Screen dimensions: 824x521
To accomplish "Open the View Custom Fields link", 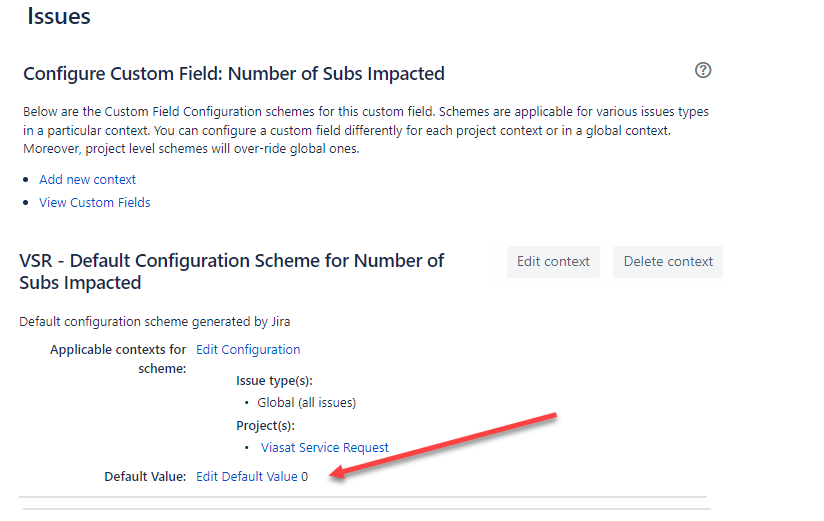I will coord(95,202).
